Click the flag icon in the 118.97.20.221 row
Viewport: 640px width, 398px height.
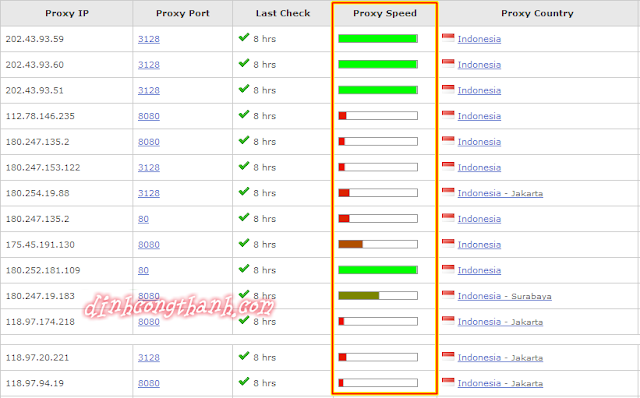tap(448, 356)
